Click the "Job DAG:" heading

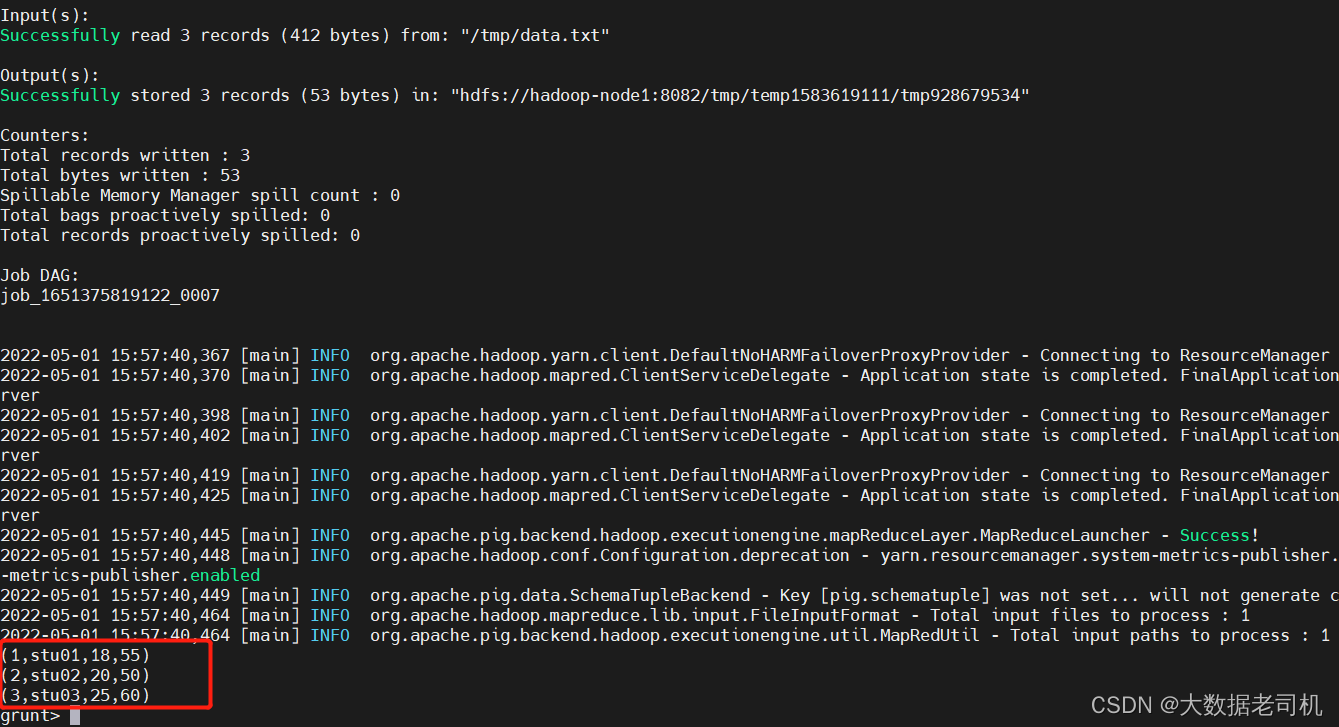(x=40, y=275)
